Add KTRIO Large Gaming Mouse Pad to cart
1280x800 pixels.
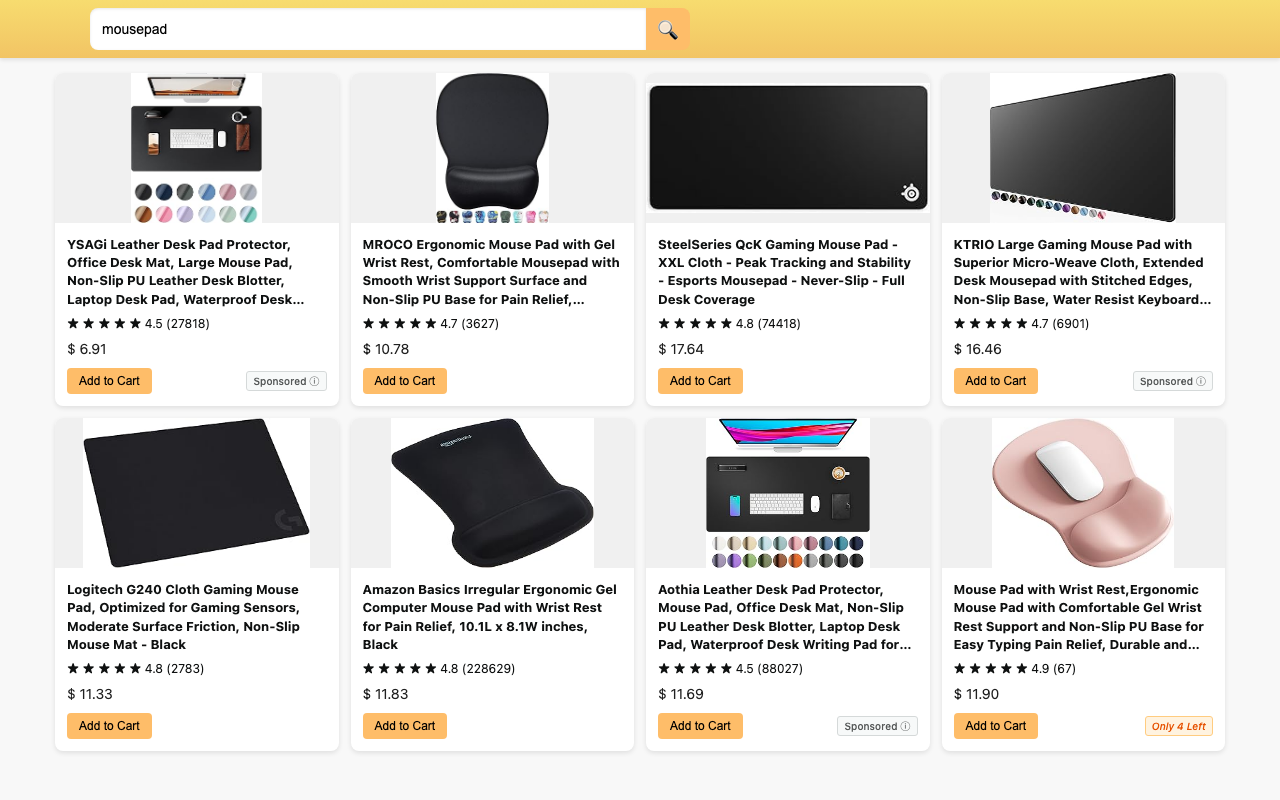pos(996,381)
